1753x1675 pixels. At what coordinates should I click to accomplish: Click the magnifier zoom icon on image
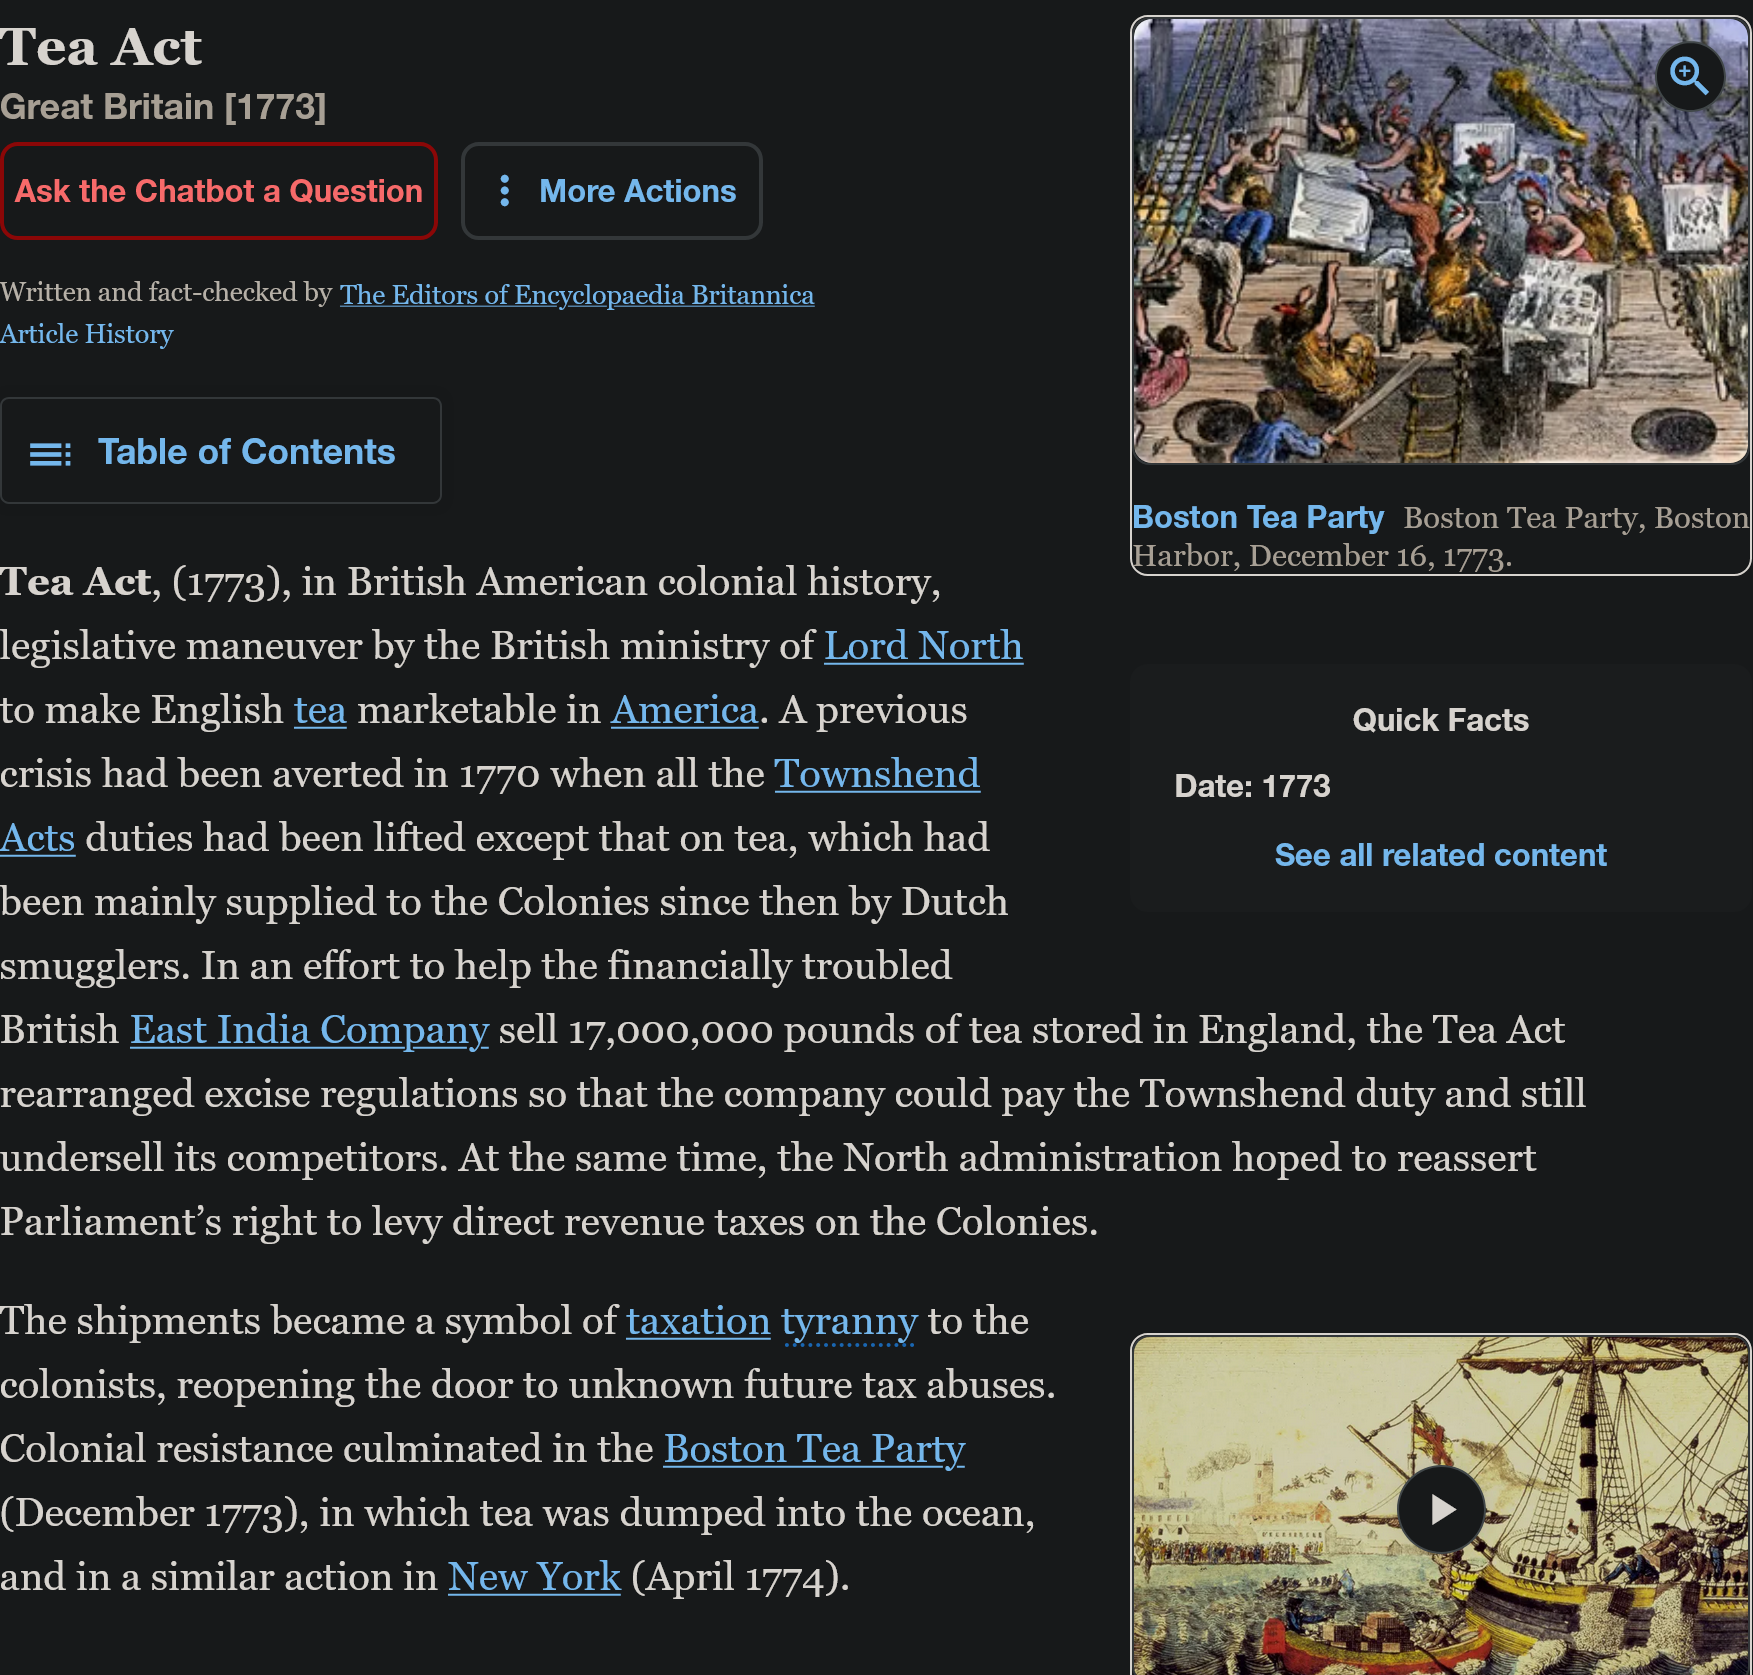coord(1689,76)
